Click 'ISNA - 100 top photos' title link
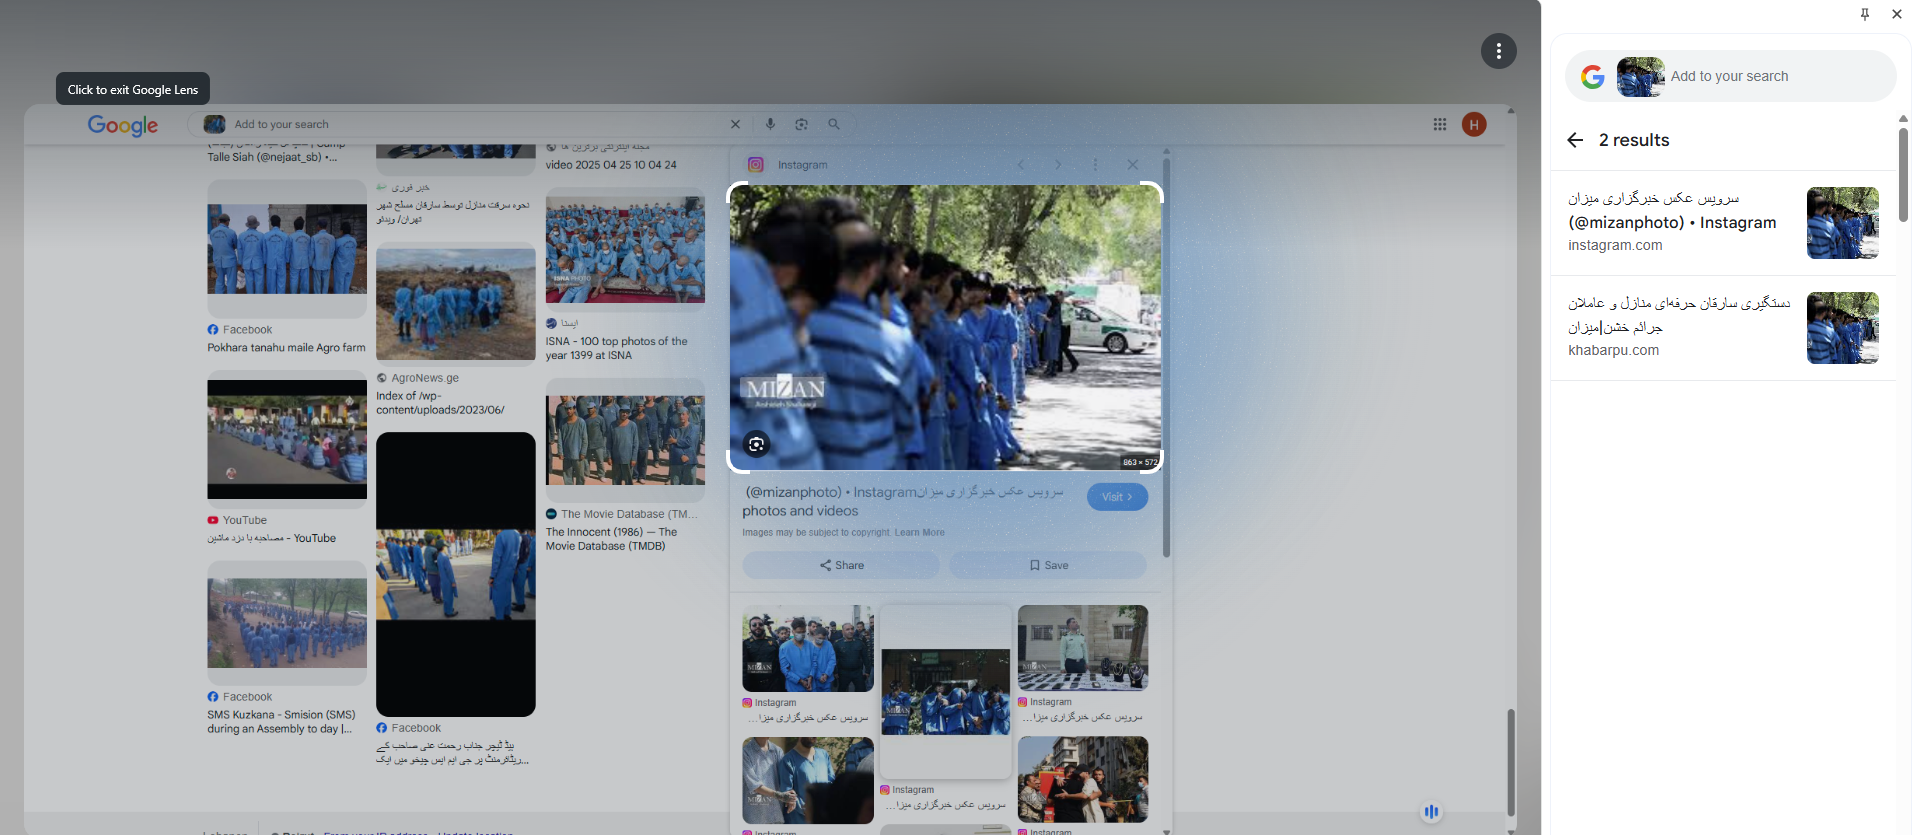1919x835 pixels. point(617,348)
